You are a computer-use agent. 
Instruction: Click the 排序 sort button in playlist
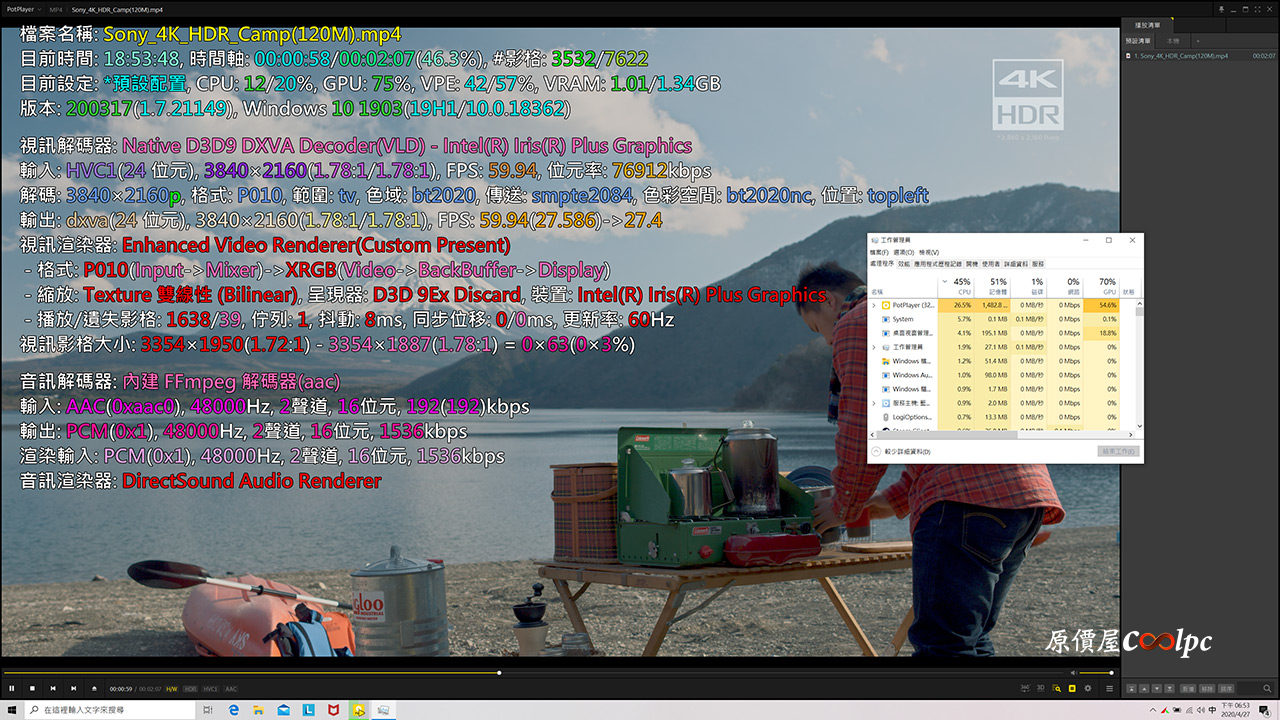tap(1226, 688)
